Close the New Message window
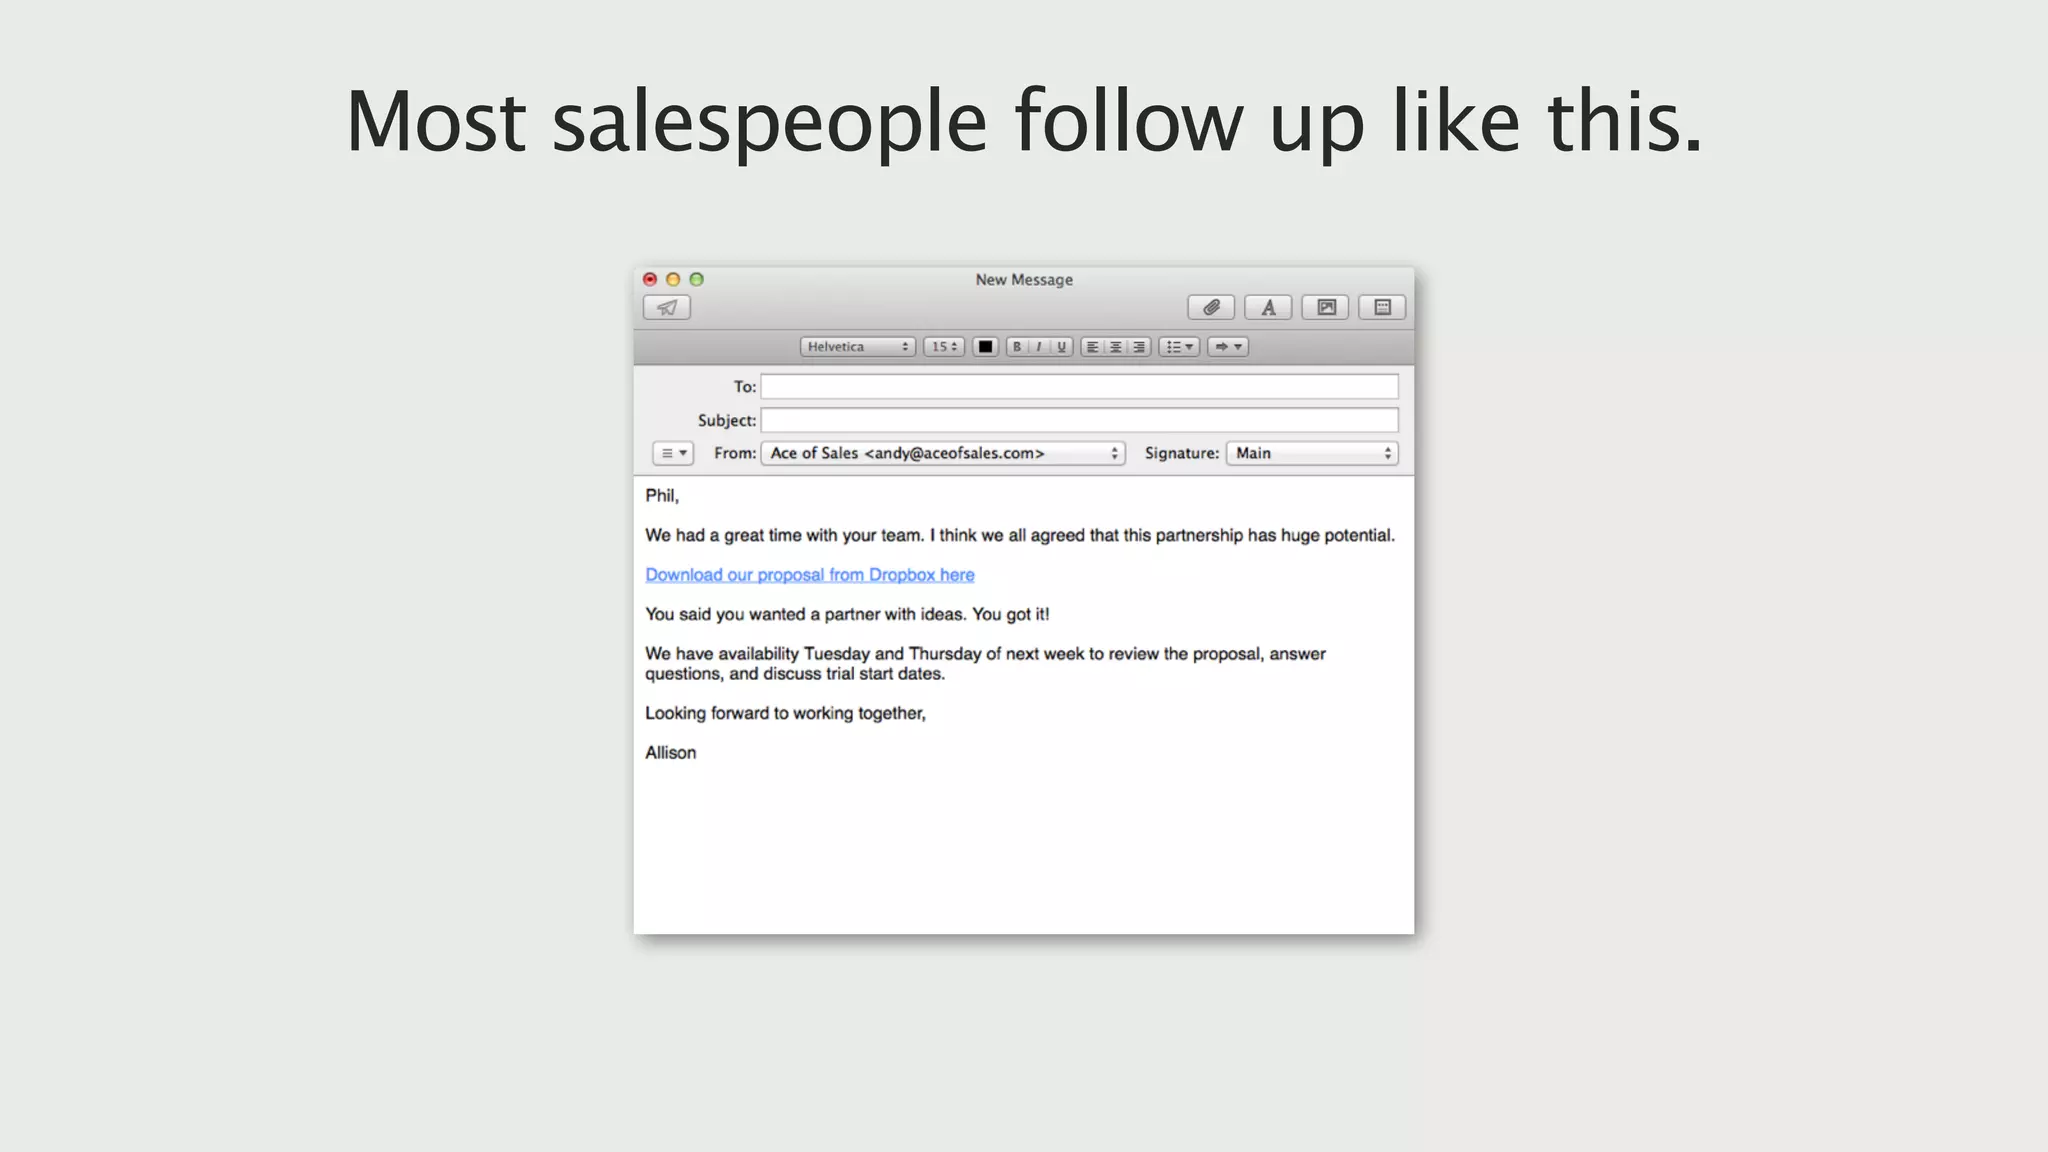This screenshot has width=2048, height=1152. (650, 280)
